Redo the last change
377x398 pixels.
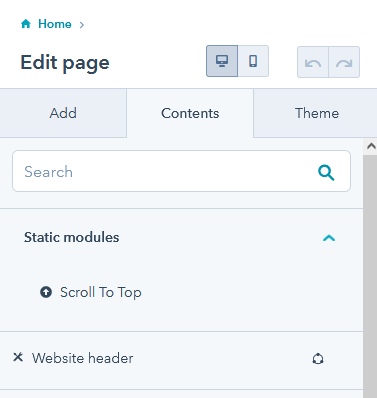click(x=344, y=62)
